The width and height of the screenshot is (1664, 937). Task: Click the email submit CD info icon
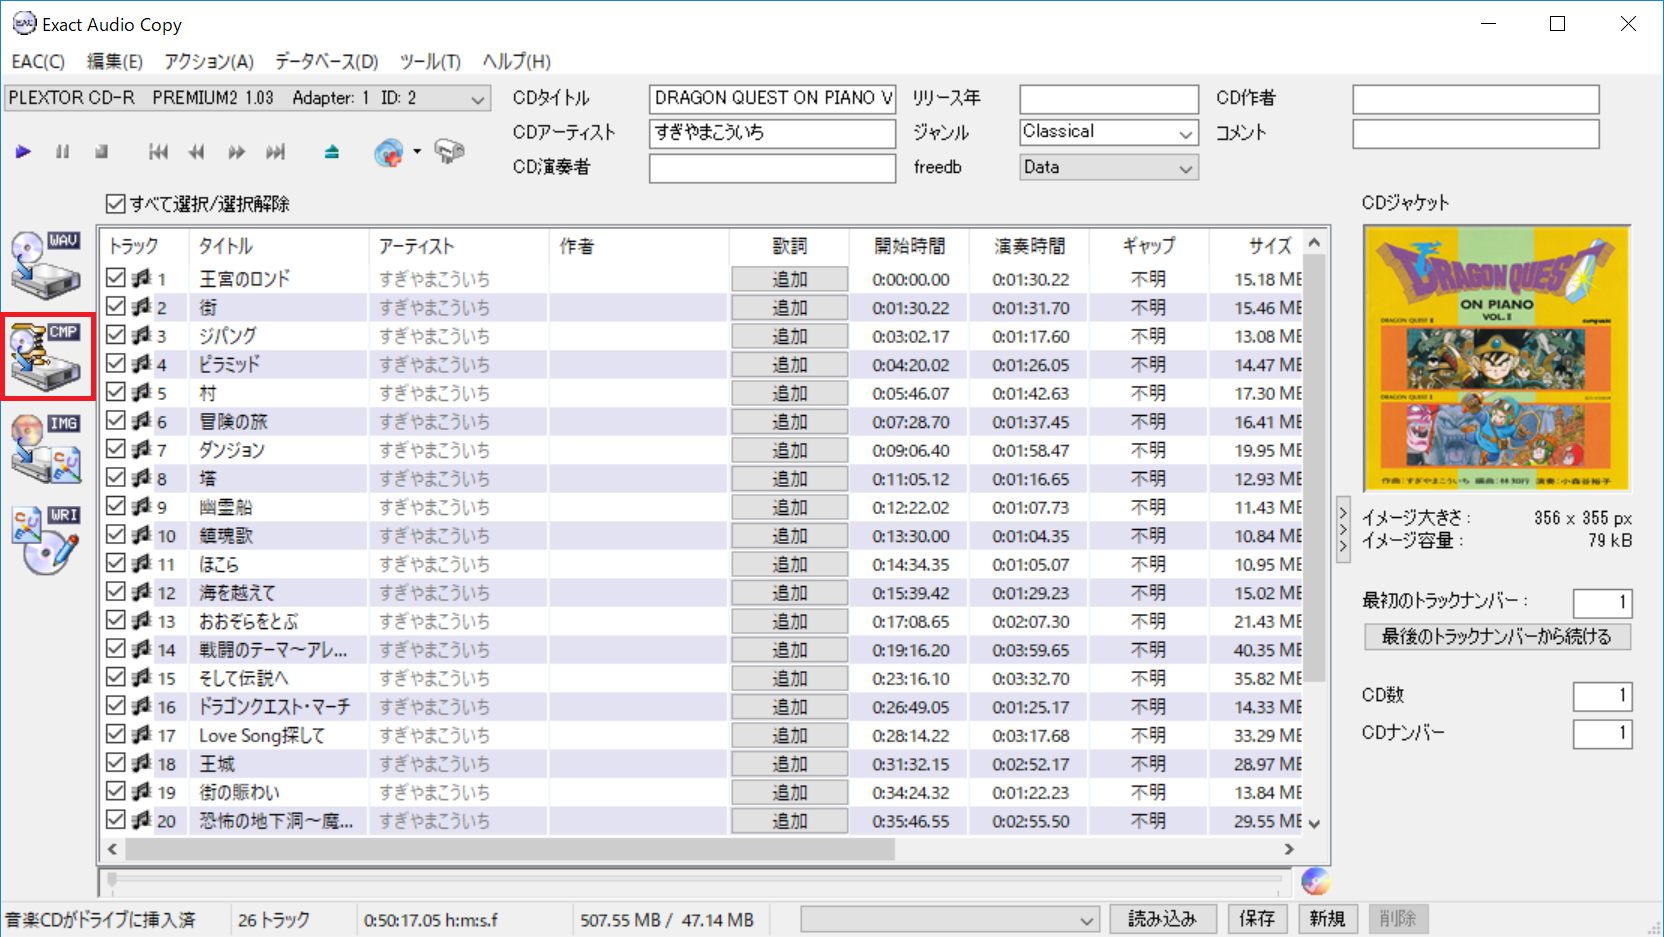[x=449, y=152]
